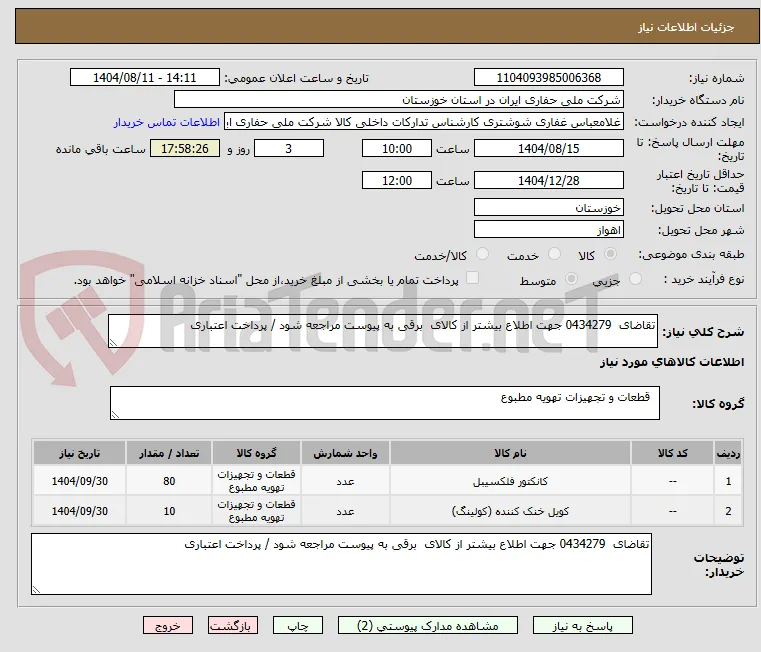Click the delivery city field اهواز

pyautogui.click(x=548, y=230)
